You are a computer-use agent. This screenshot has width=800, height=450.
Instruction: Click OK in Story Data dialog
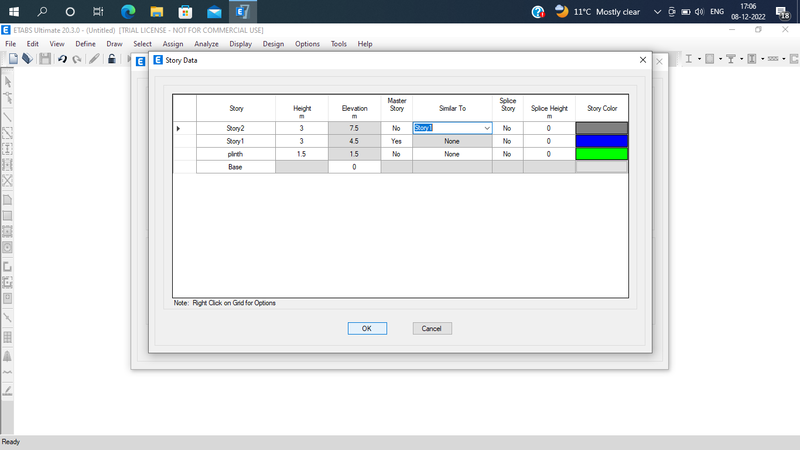[x=367, y=329]
